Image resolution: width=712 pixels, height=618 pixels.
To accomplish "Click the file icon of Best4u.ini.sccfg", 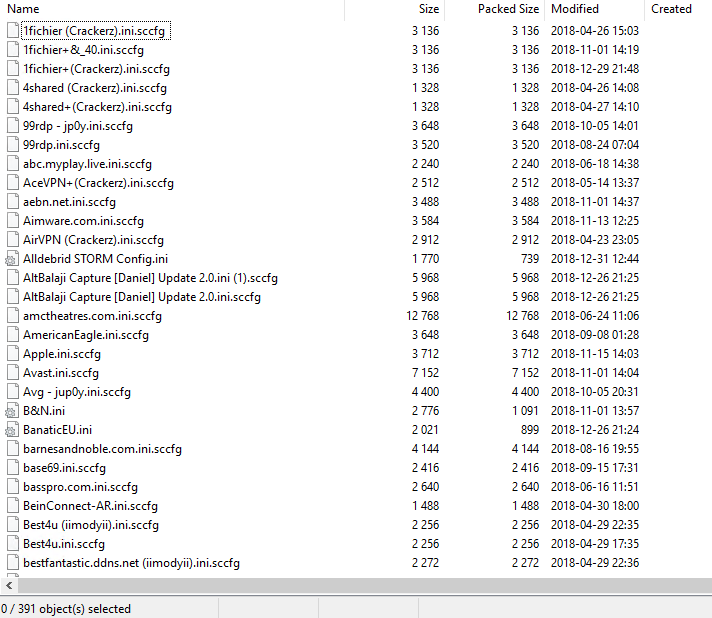I will click(x=13, y=544).
